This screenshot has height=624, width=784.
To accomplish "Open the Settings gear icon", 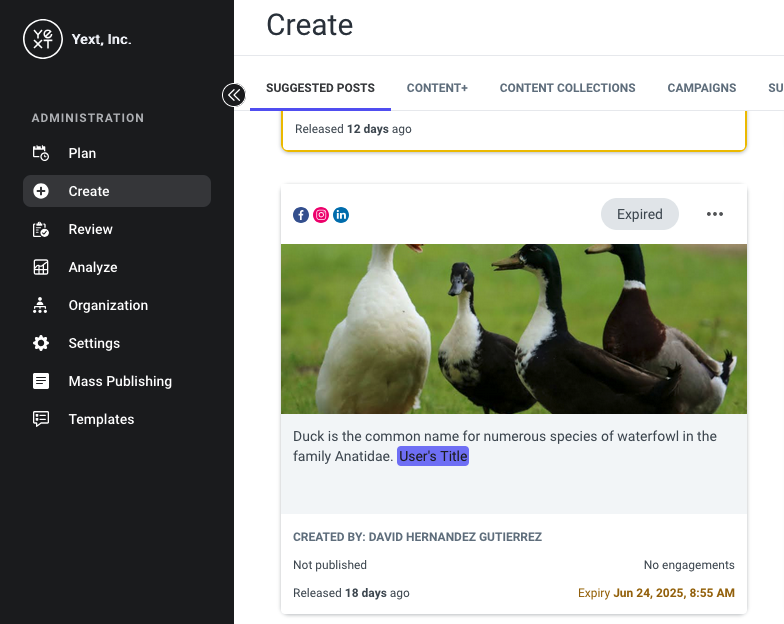I will click(40, 343).
